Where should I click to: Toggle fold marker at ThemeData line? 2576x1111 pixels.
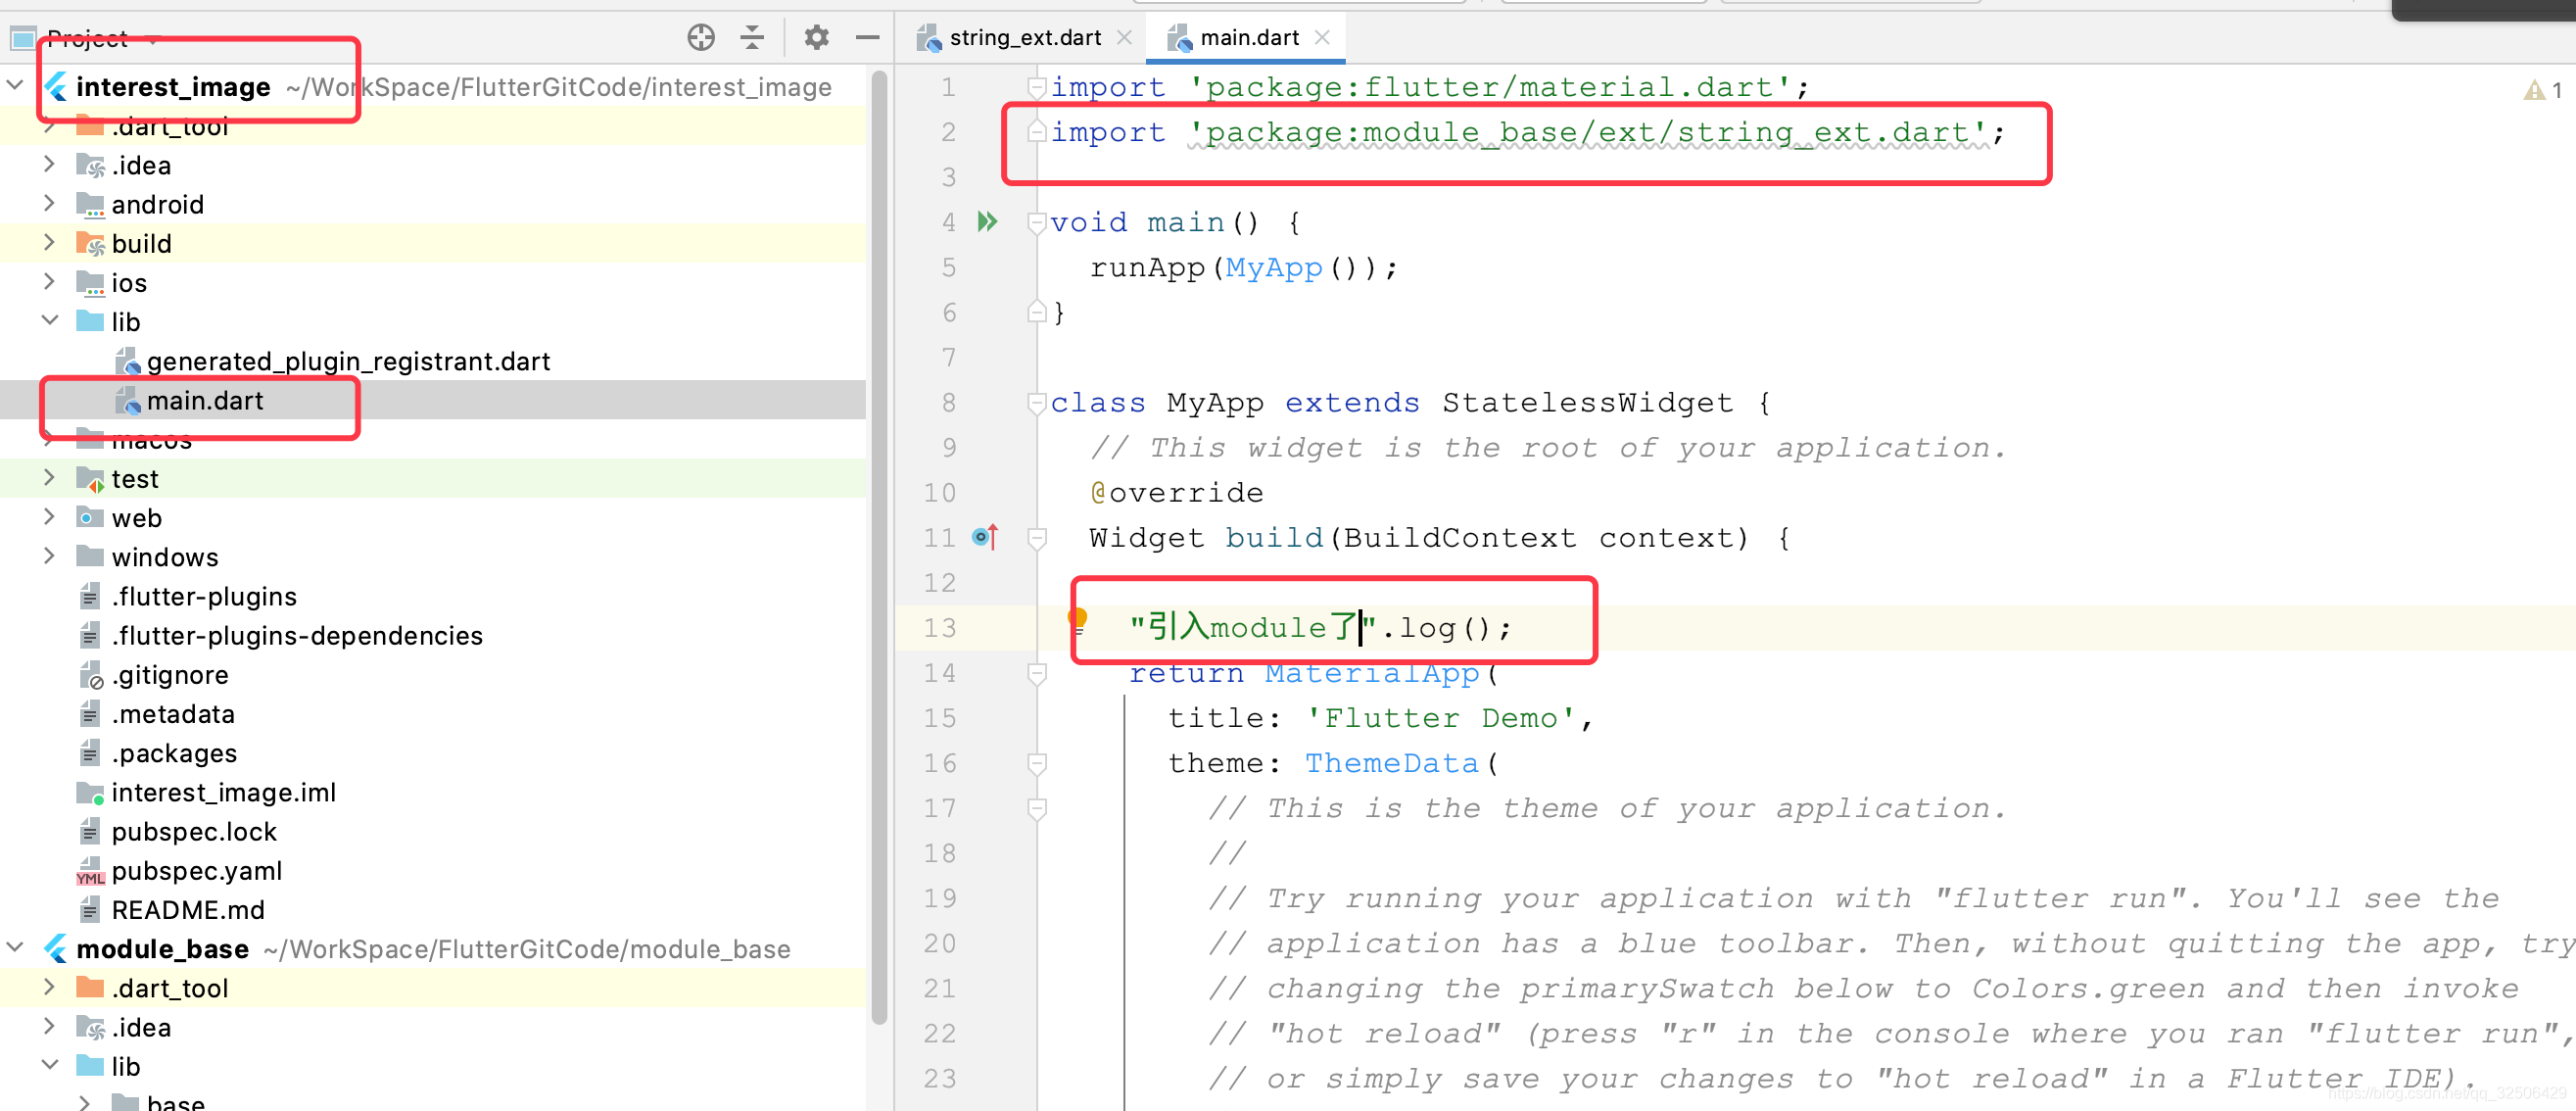click(x=1037, y=763)
